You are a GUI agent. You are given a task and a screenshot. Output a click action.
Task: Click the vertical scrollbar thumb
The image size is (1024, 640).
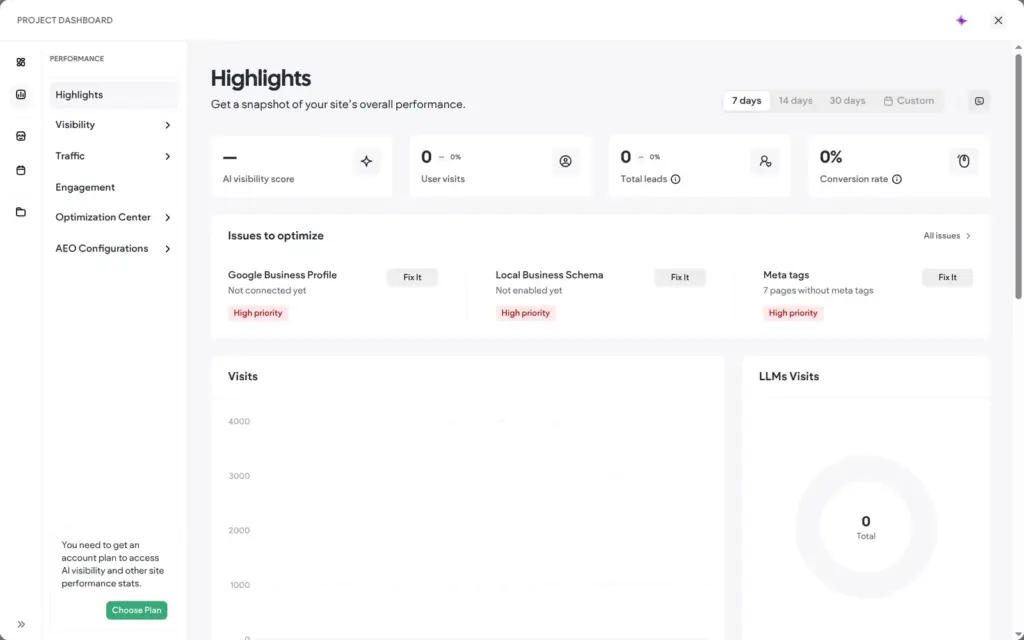1018,176
